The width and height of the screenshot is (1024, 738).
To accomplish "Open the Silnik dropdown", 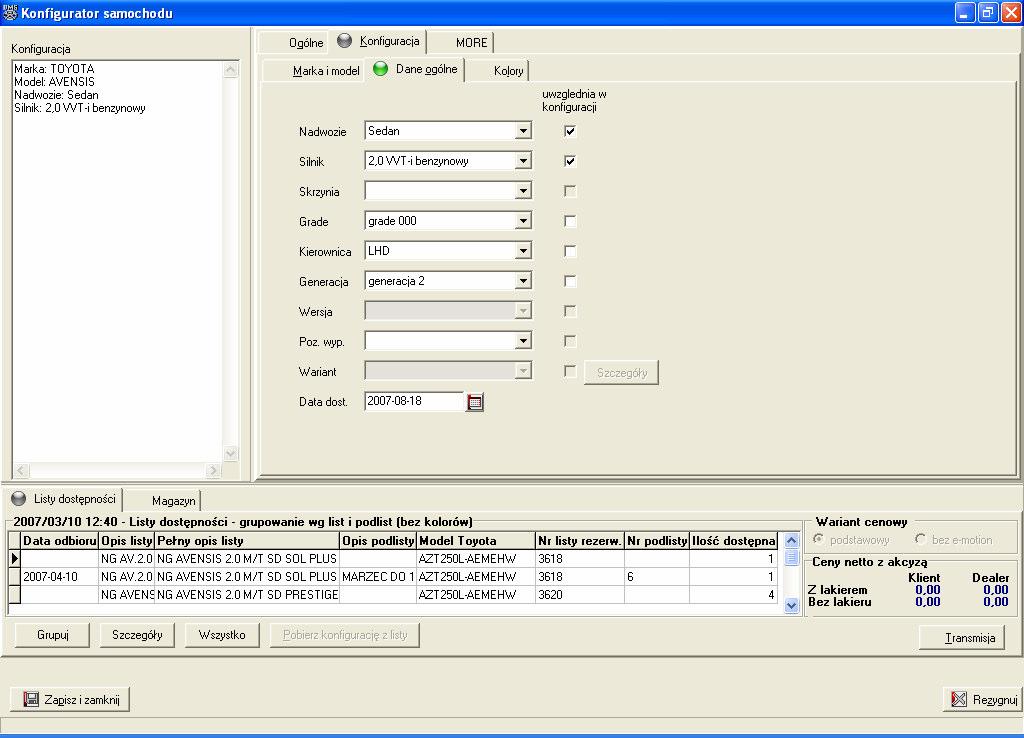I will click(522, 161).
